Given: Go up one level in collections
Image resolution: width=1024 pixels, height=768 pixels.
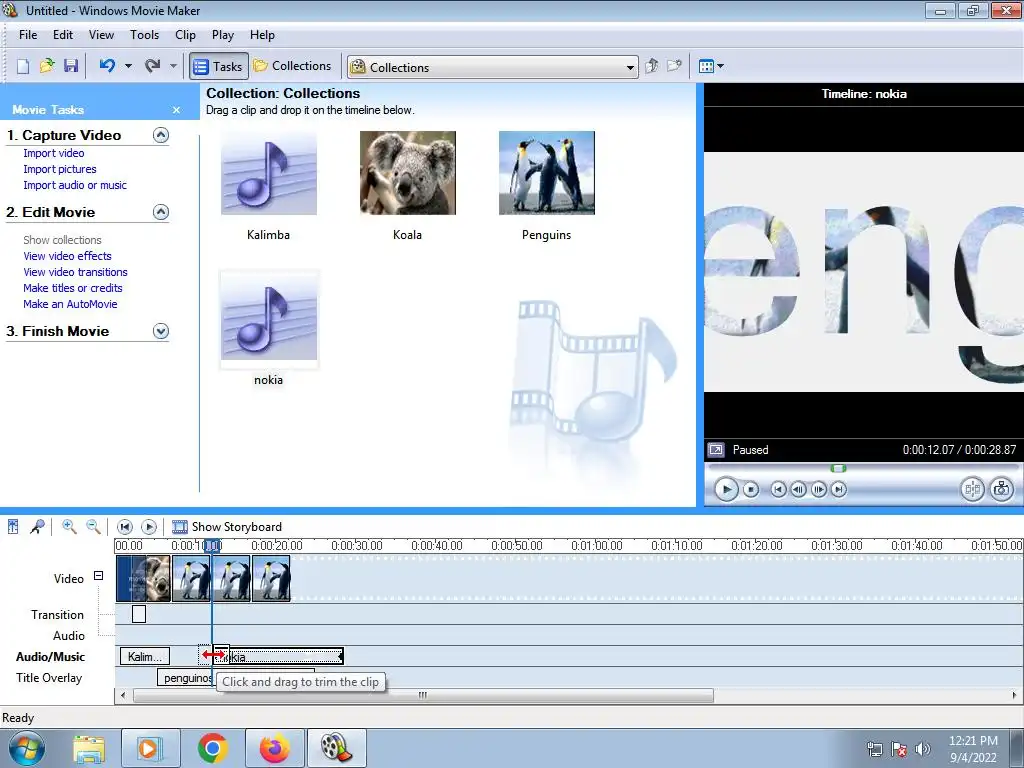Looking at the screenshot, I should tap(651, 66).
